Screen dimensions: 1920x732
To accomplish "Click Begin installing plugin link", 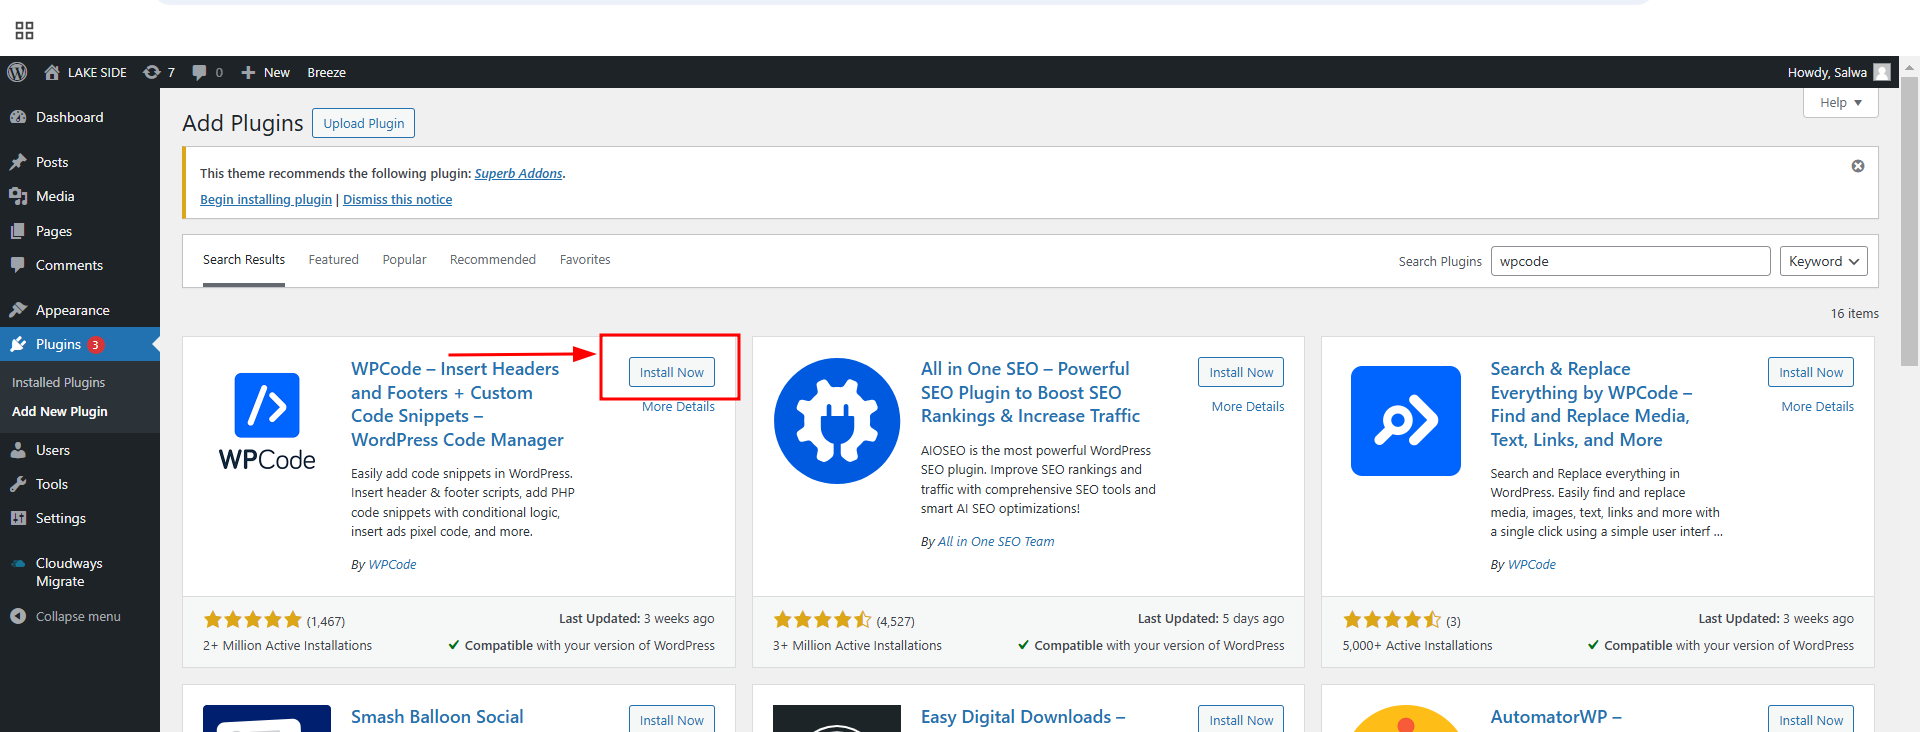I will click(266, 199).
